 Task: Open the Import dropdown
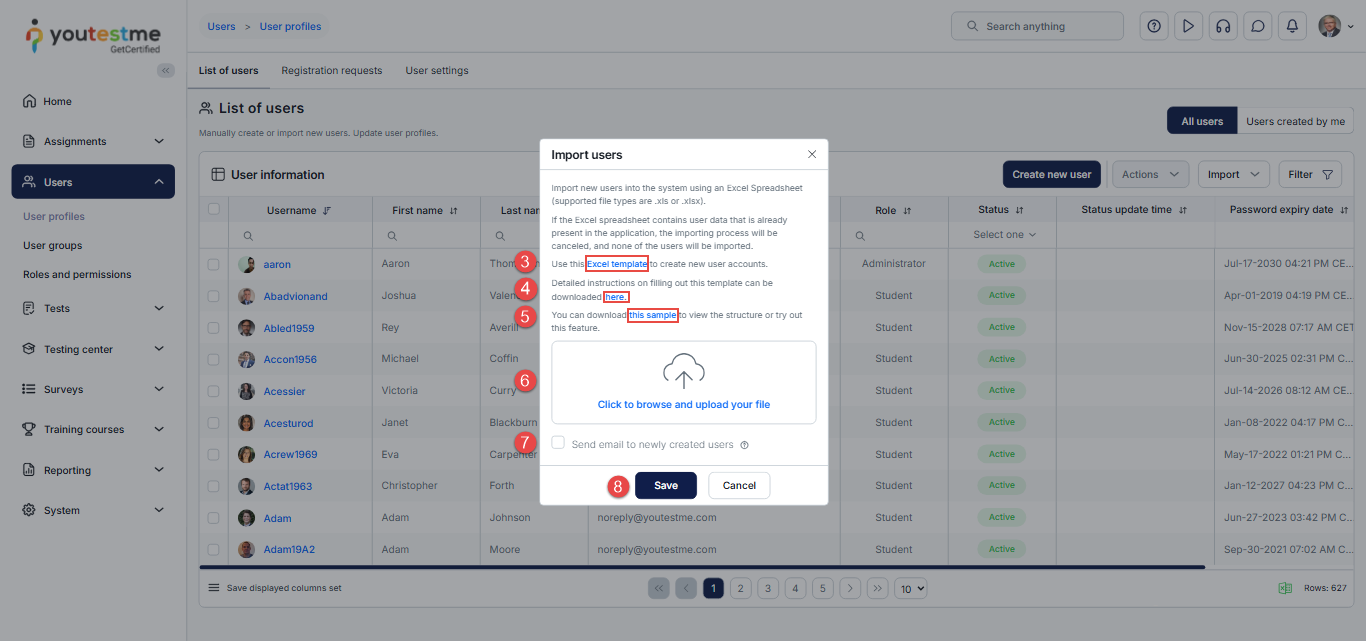1234,174
